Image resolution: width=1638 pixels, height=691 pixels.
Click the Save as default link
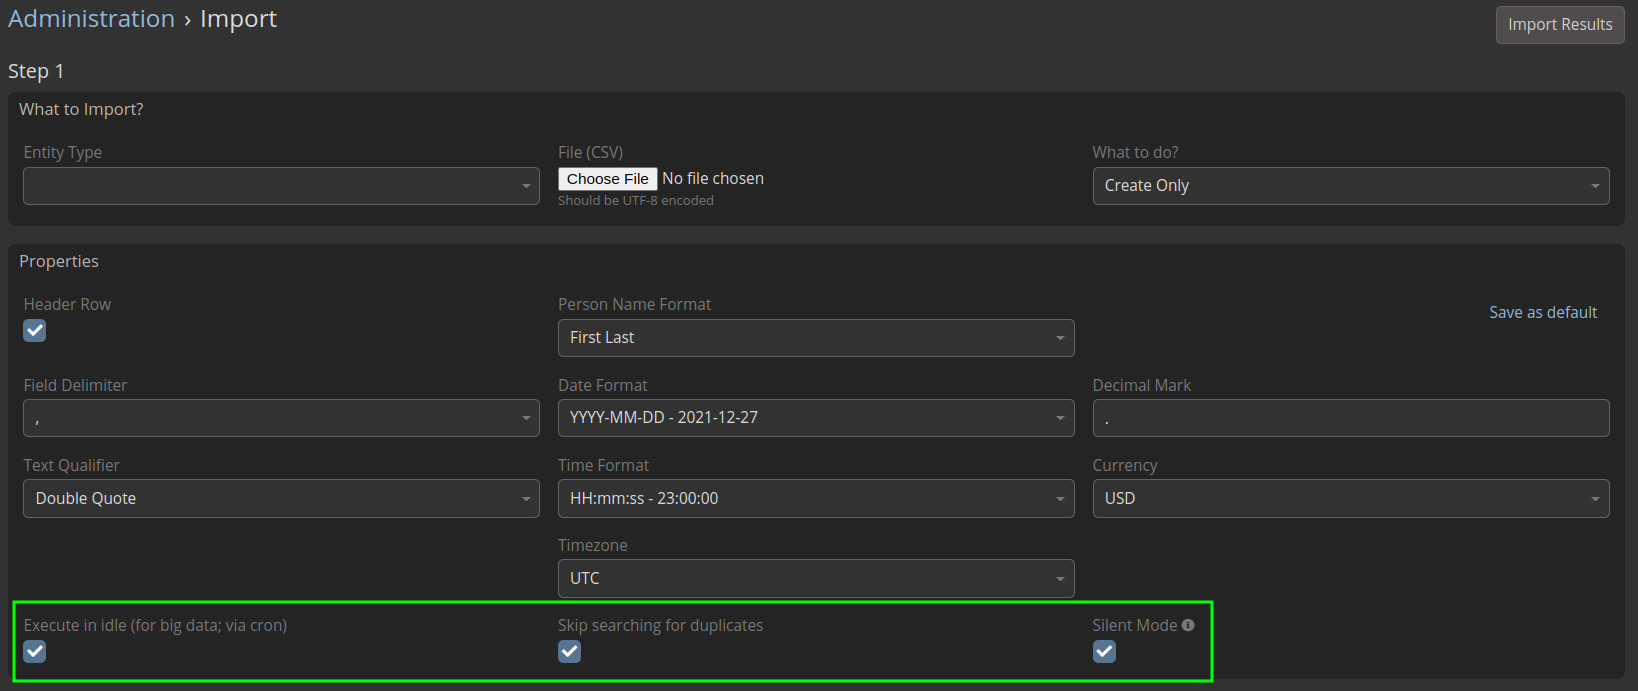coord(1543,312)
